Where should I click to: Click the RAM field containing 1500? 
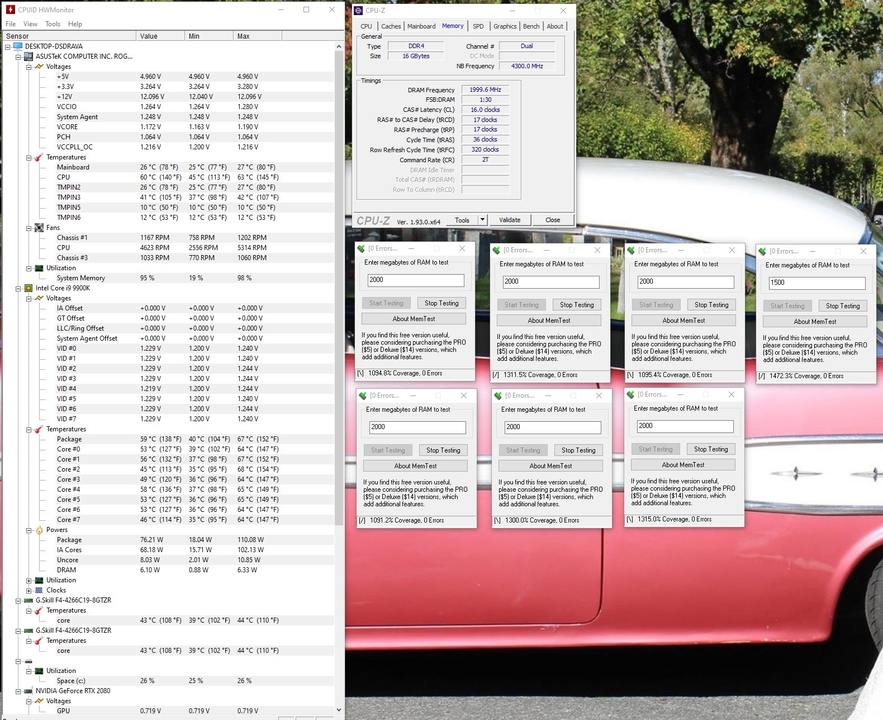click(x=817, y=283)
